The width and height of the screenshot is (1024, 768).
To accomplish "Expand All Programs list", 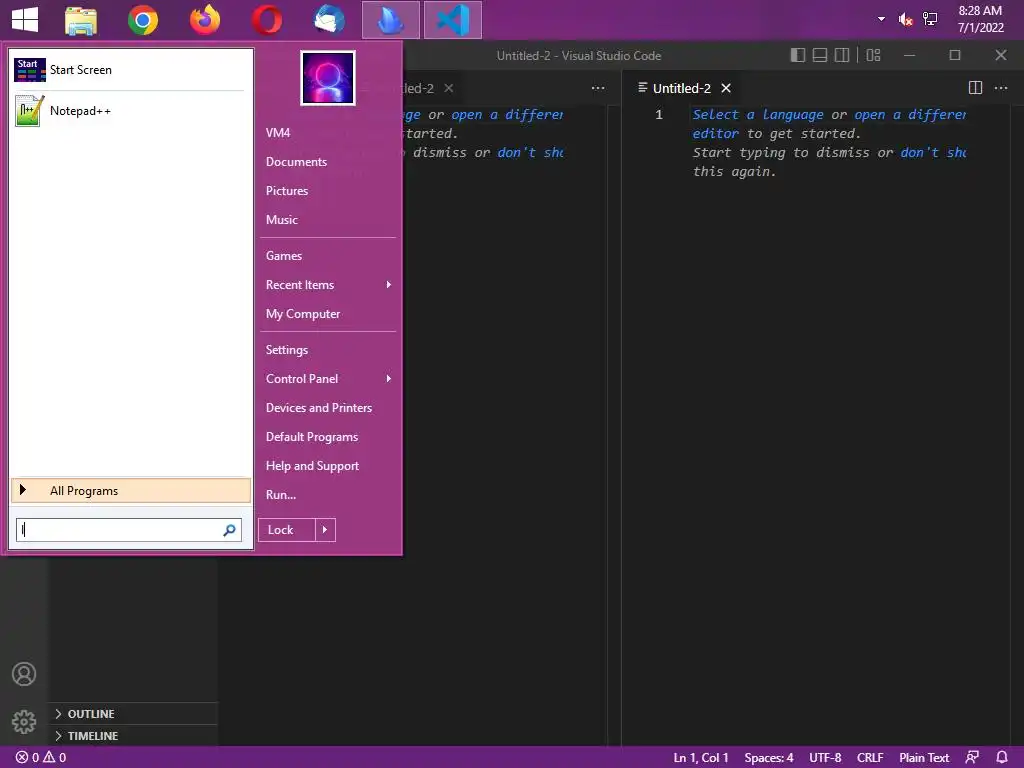I will tap(131, 490).
